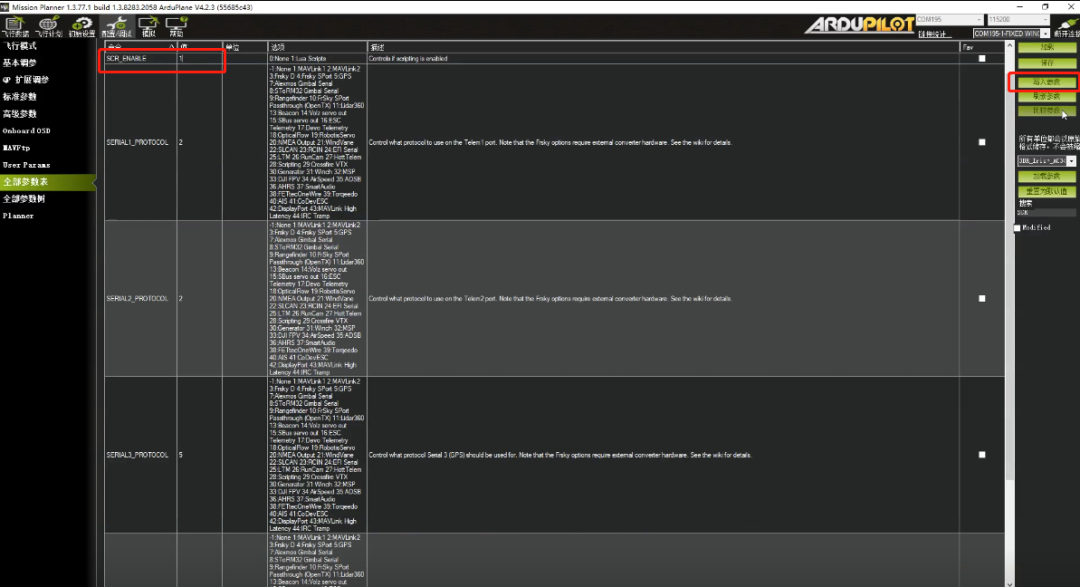Tick the Fav checkbox for SERIAL1_PROTOCOL
1080x587 pixels.
coord(981,142)
